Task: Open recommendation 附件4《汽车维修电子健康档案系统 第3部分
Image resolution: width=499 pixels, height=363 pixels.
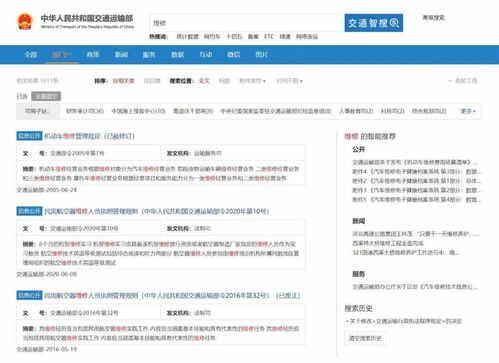Action: tap(417, 172)
